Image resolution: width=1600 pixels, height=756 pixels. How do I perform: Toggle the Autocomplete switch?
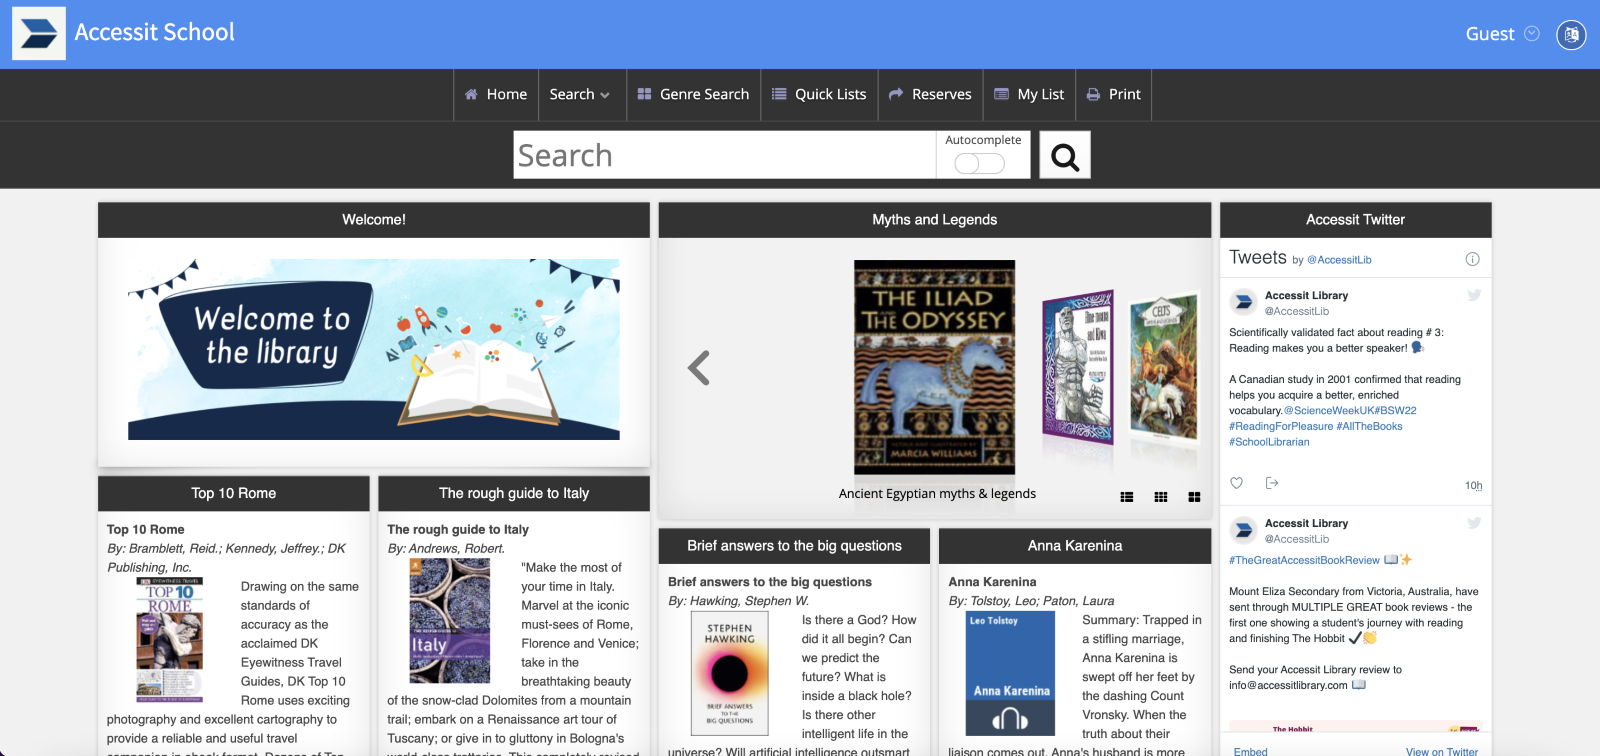[x=980, y=163]
